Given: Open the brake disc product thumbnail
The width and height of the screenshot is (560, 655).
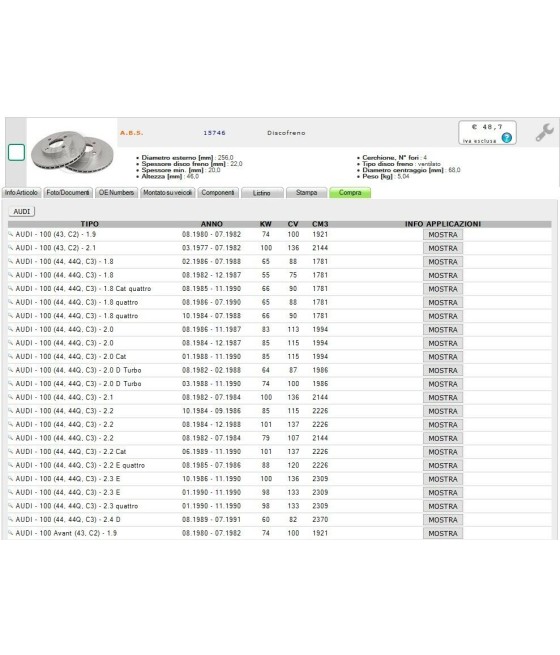Looking at the screenshot, I should [x=72, y=152].
